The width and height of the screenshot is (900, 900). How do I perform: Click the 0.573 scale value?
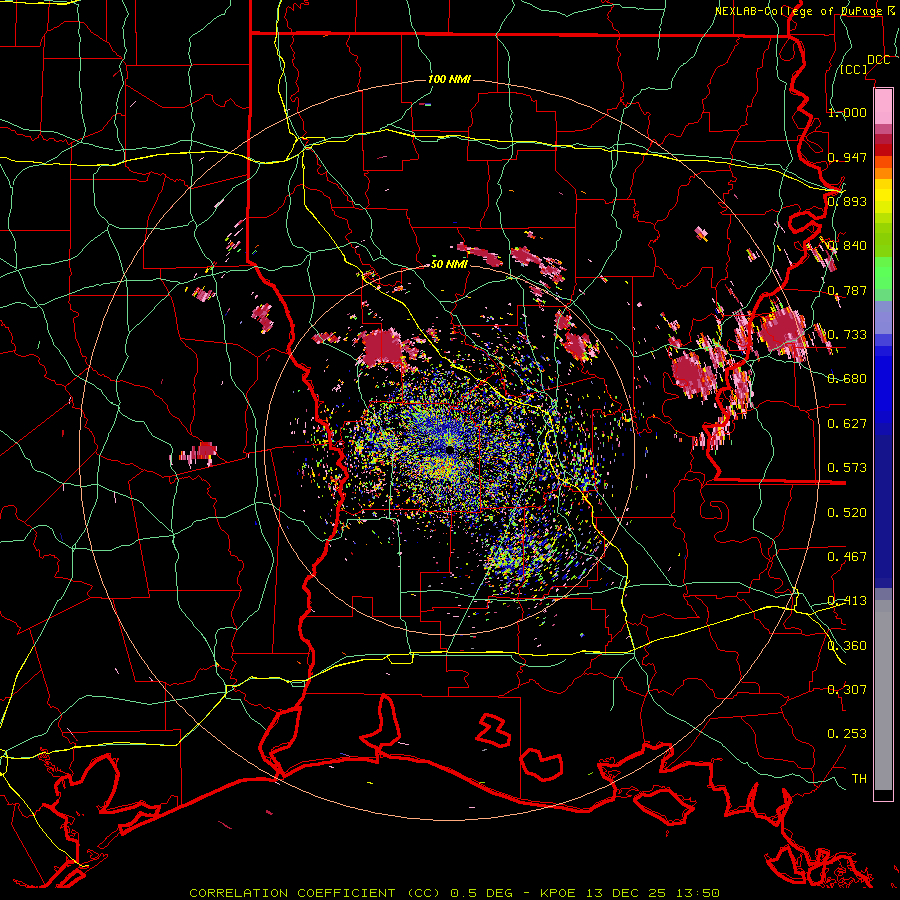pos(847,468)
